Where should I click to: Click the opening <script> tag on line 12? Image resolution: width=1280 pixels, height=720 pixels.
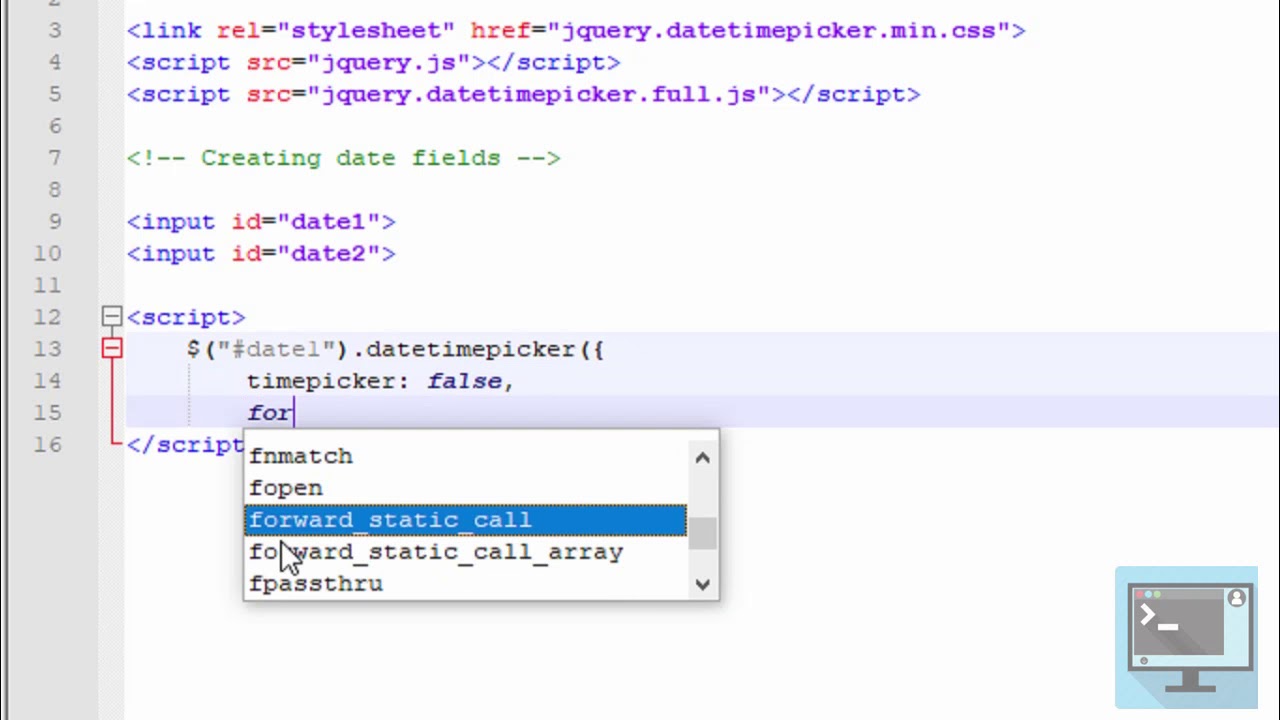click(x=186, y=317)
